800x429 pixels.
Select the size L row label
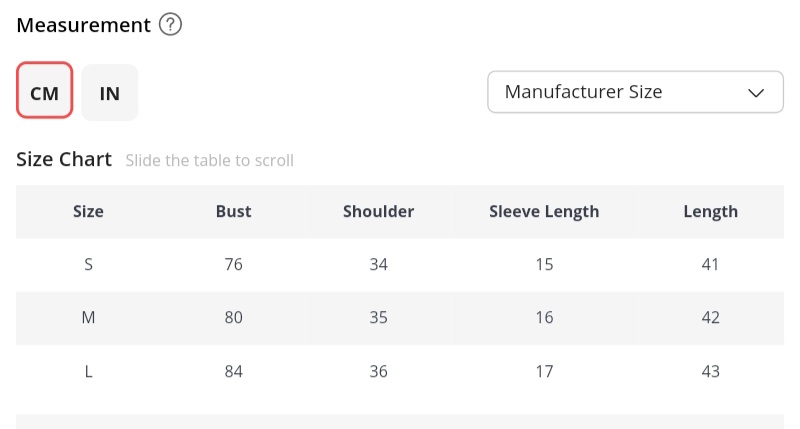click(88, 371)
